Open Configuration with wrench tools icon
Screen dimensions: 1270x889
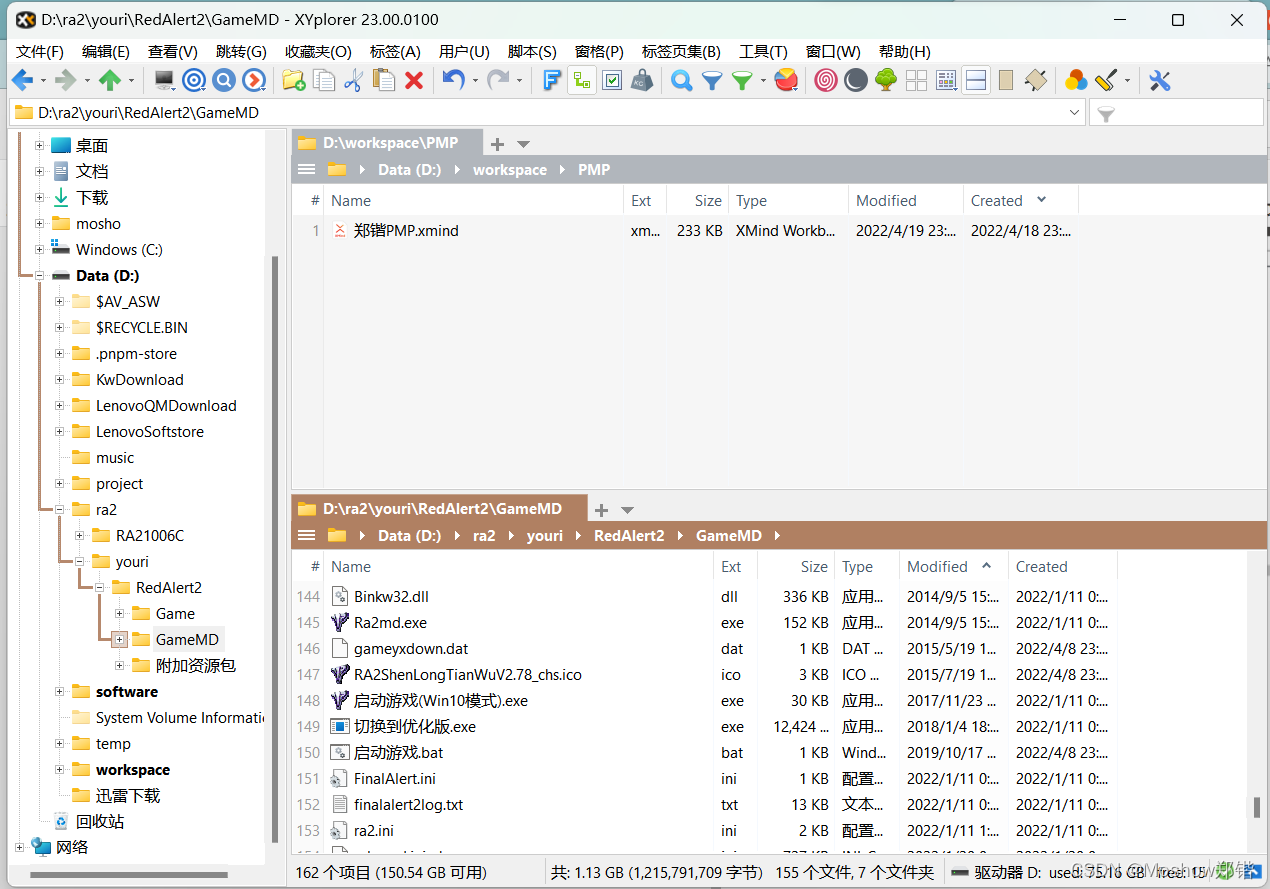coord(1159,80)
